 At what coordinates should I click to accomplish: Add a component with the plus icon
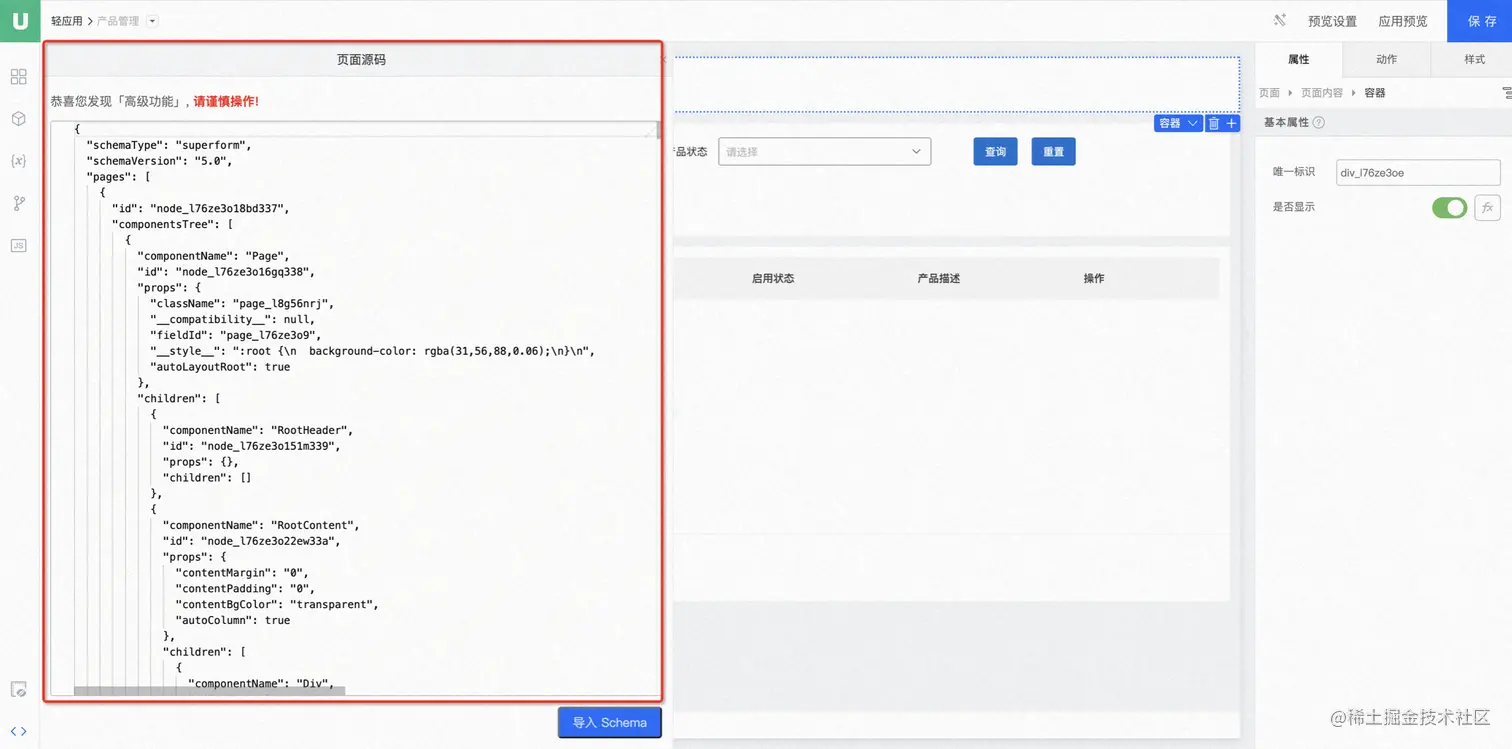coord(1232,123)
